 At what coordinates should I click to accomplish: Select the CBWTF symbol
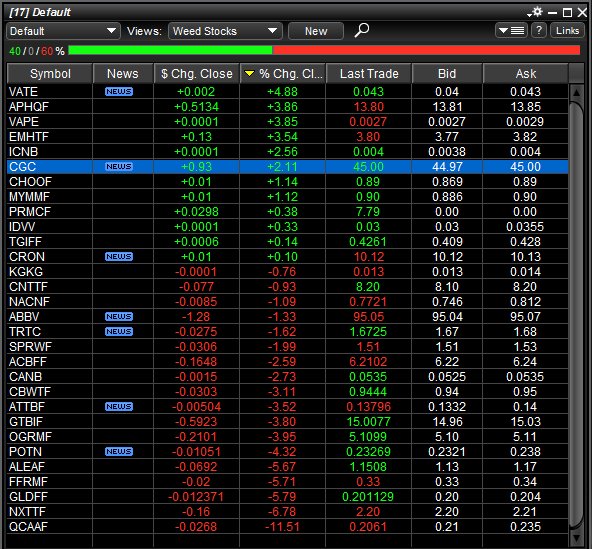tap(29, 391)
